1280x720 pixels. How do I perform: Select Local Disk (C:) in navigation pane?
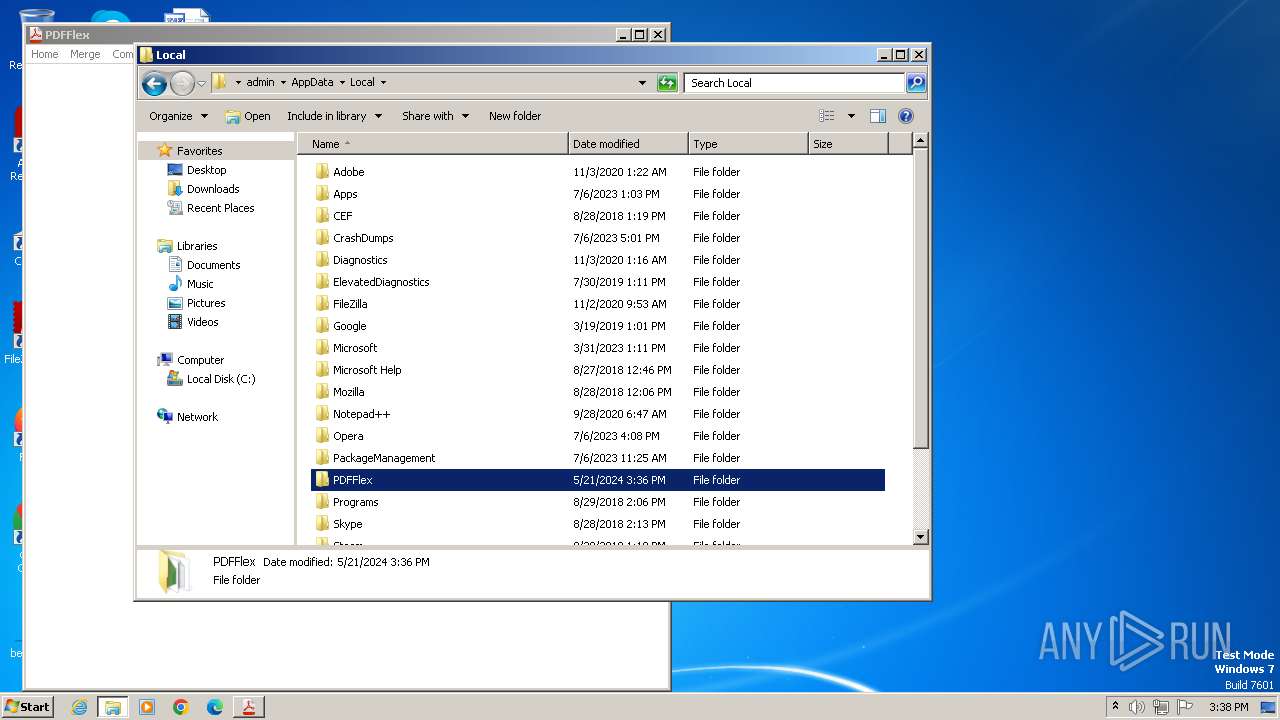click(x=220, y=379)
